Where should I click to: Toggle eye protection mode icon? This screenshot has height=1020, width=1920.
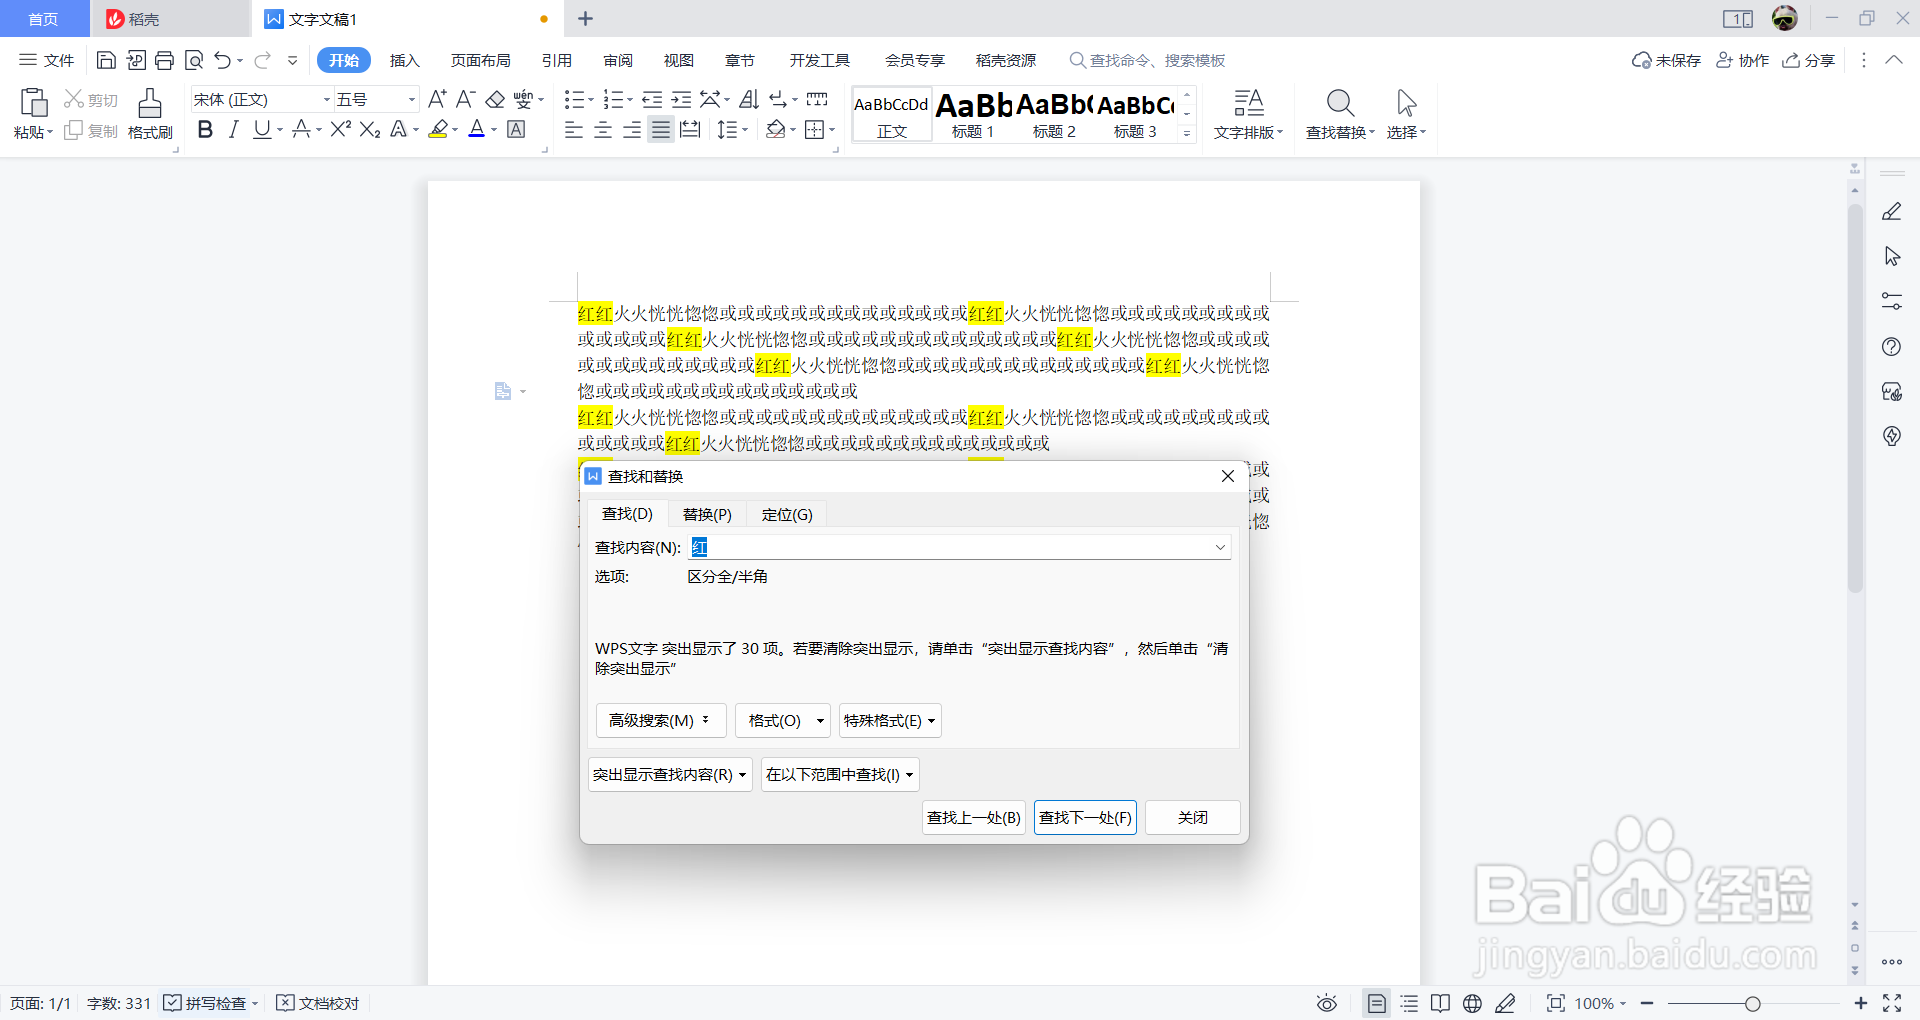click(1327, 1003)
